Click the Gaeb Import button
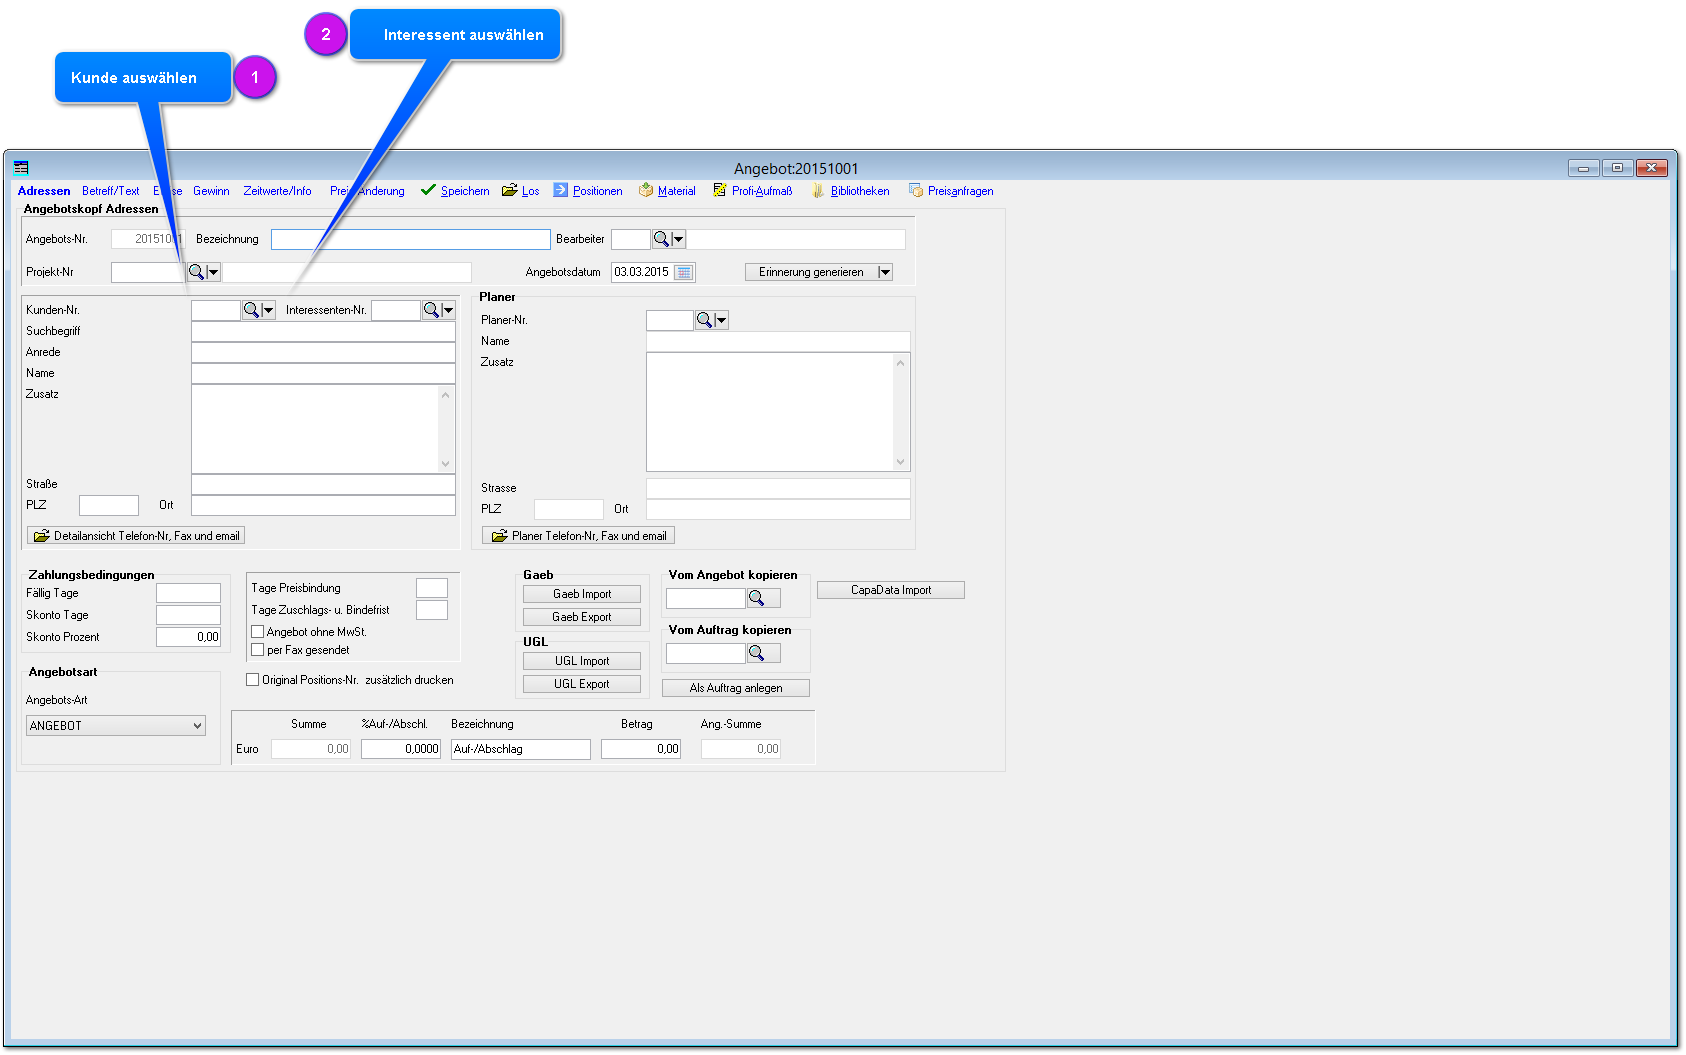 582,594
